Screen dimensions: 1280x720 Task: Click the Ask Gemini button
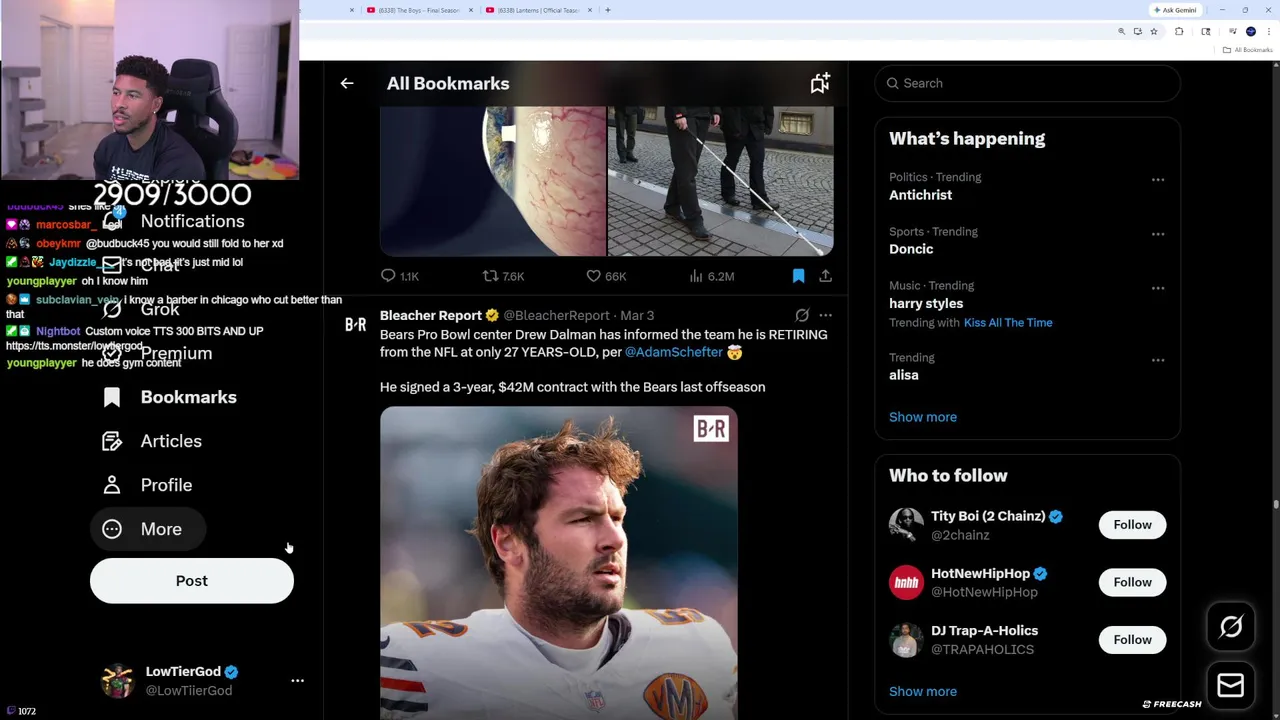[x=1175, y=10]
